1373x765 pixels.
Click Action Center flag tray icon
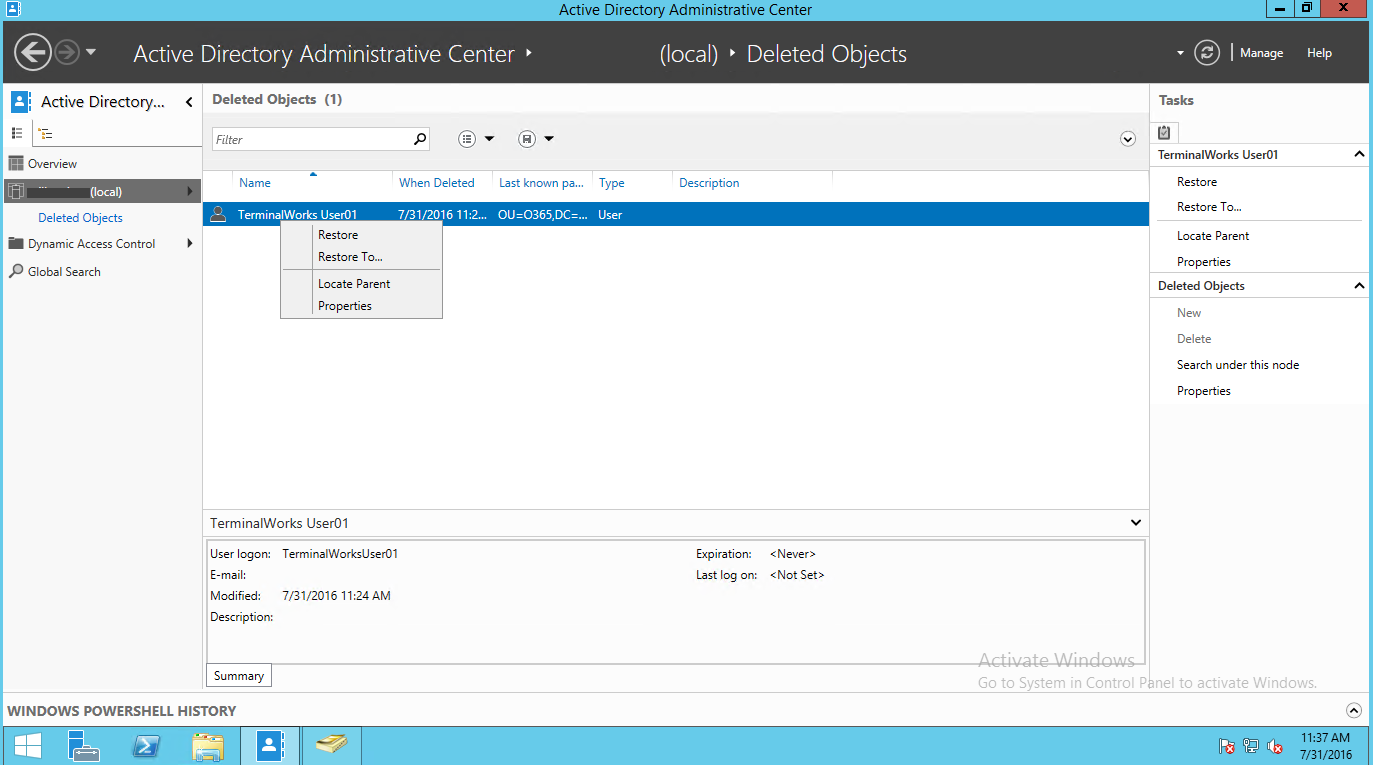[1226, 747]
